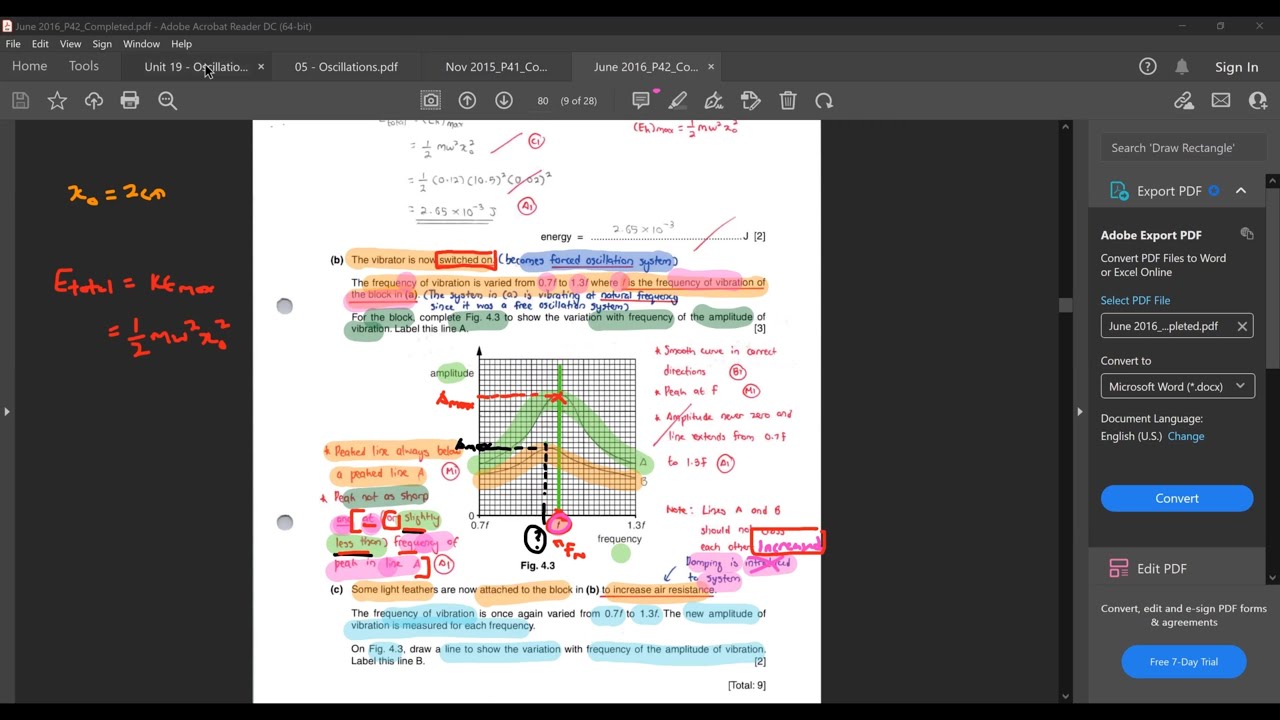The image size is (1280, 720).
Task: Collapse the right tools pane
Action: 1079,411
